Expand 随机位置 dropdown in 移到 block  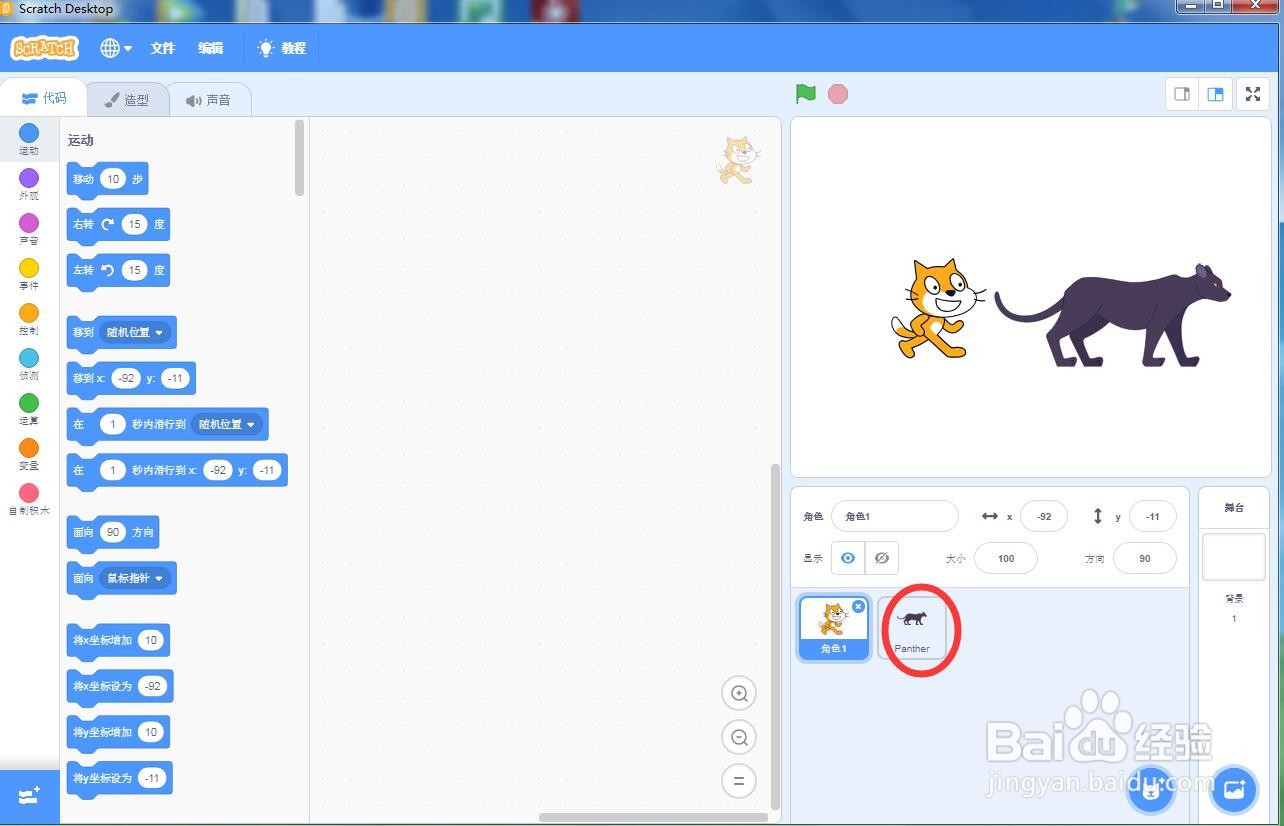click(x=134, y=332)
